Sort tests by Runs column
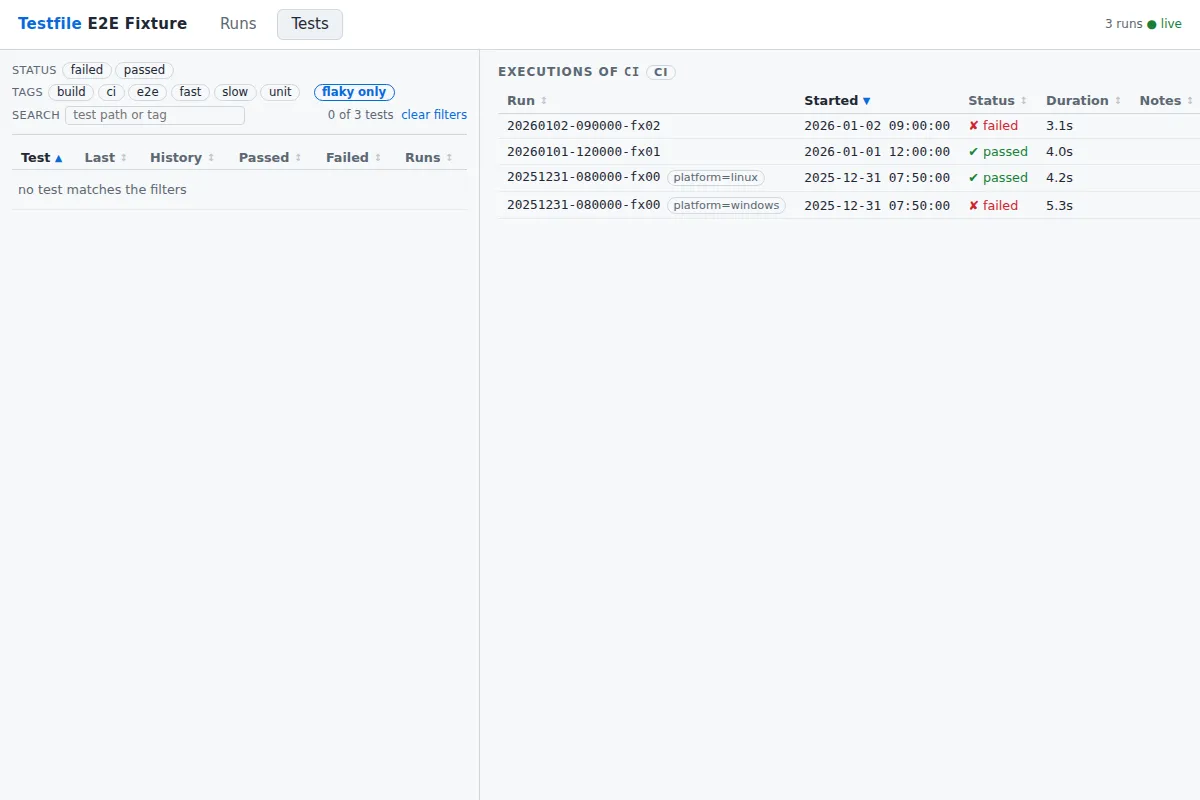 point(428,158)
